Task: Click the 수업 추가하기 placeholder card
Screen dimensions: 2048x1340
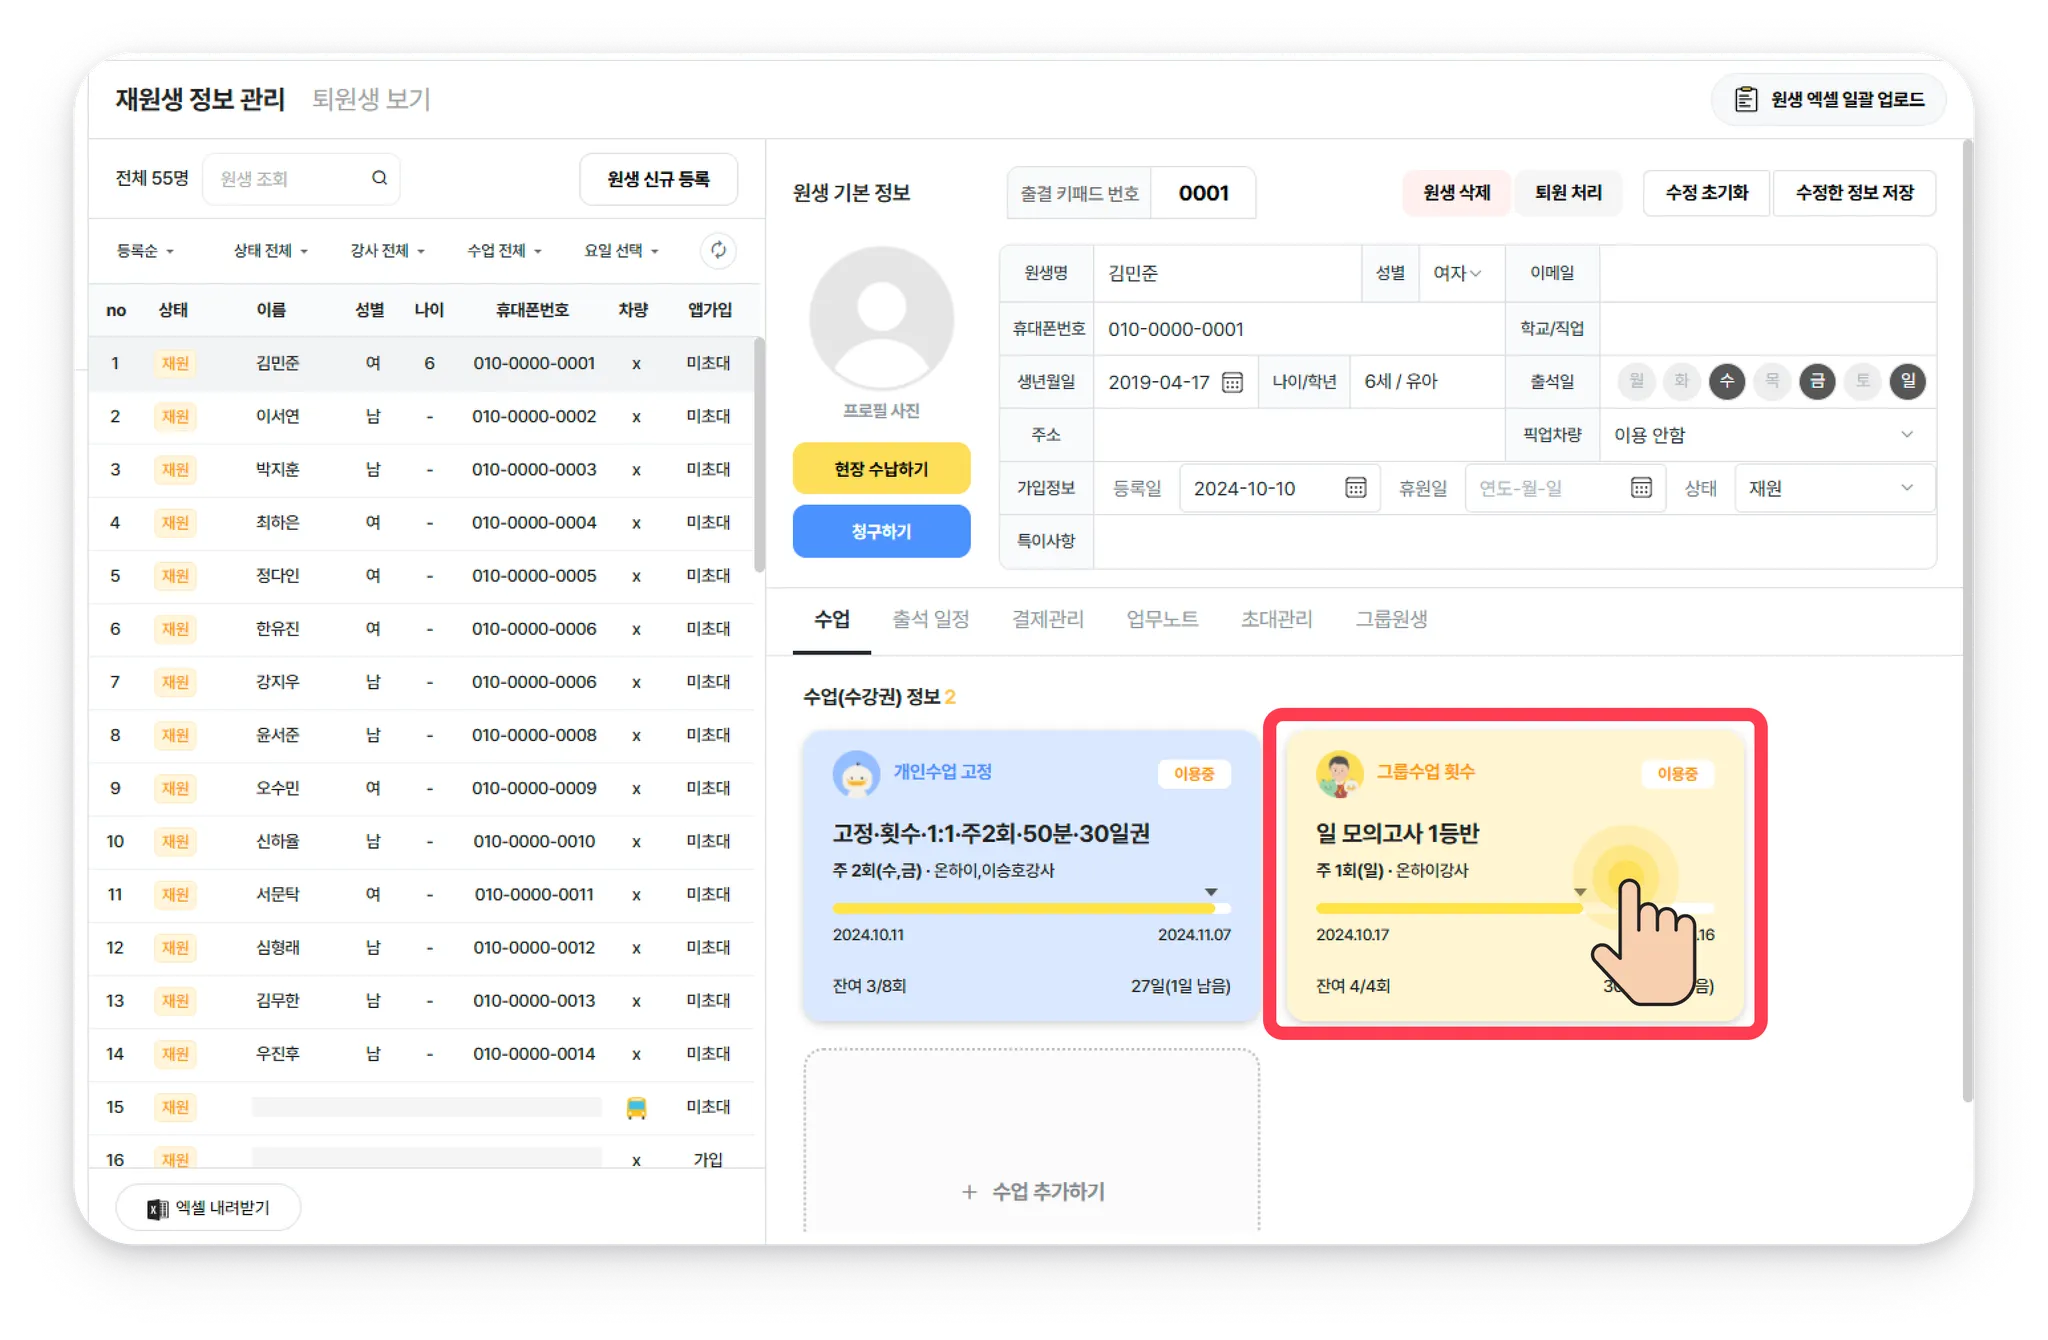Action: tap(1032, 1191)
